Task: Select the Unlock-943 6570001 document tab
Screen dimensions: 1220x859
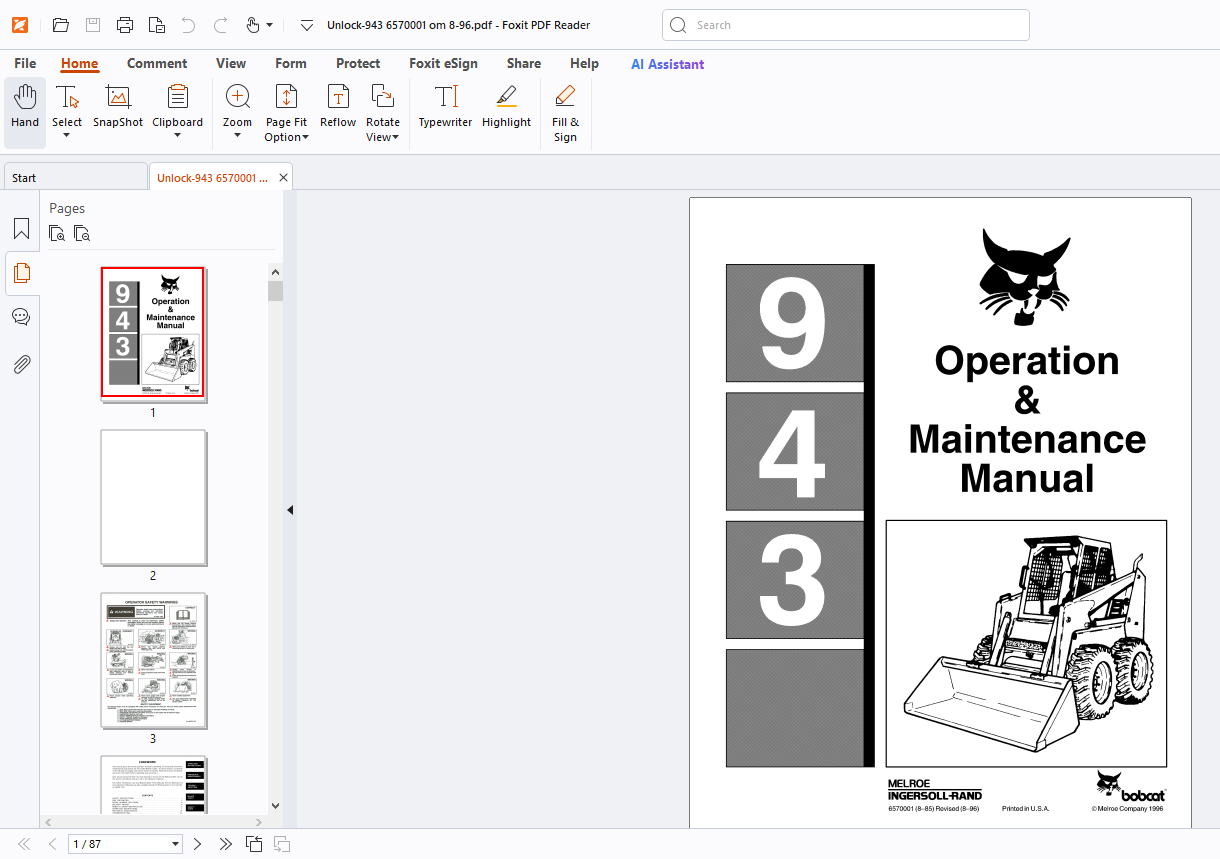Action: pos(212,177)
